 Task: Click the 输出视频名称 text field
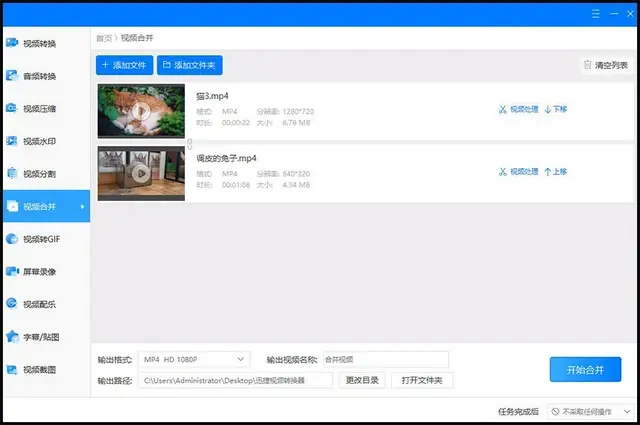(x=386, y=359)
